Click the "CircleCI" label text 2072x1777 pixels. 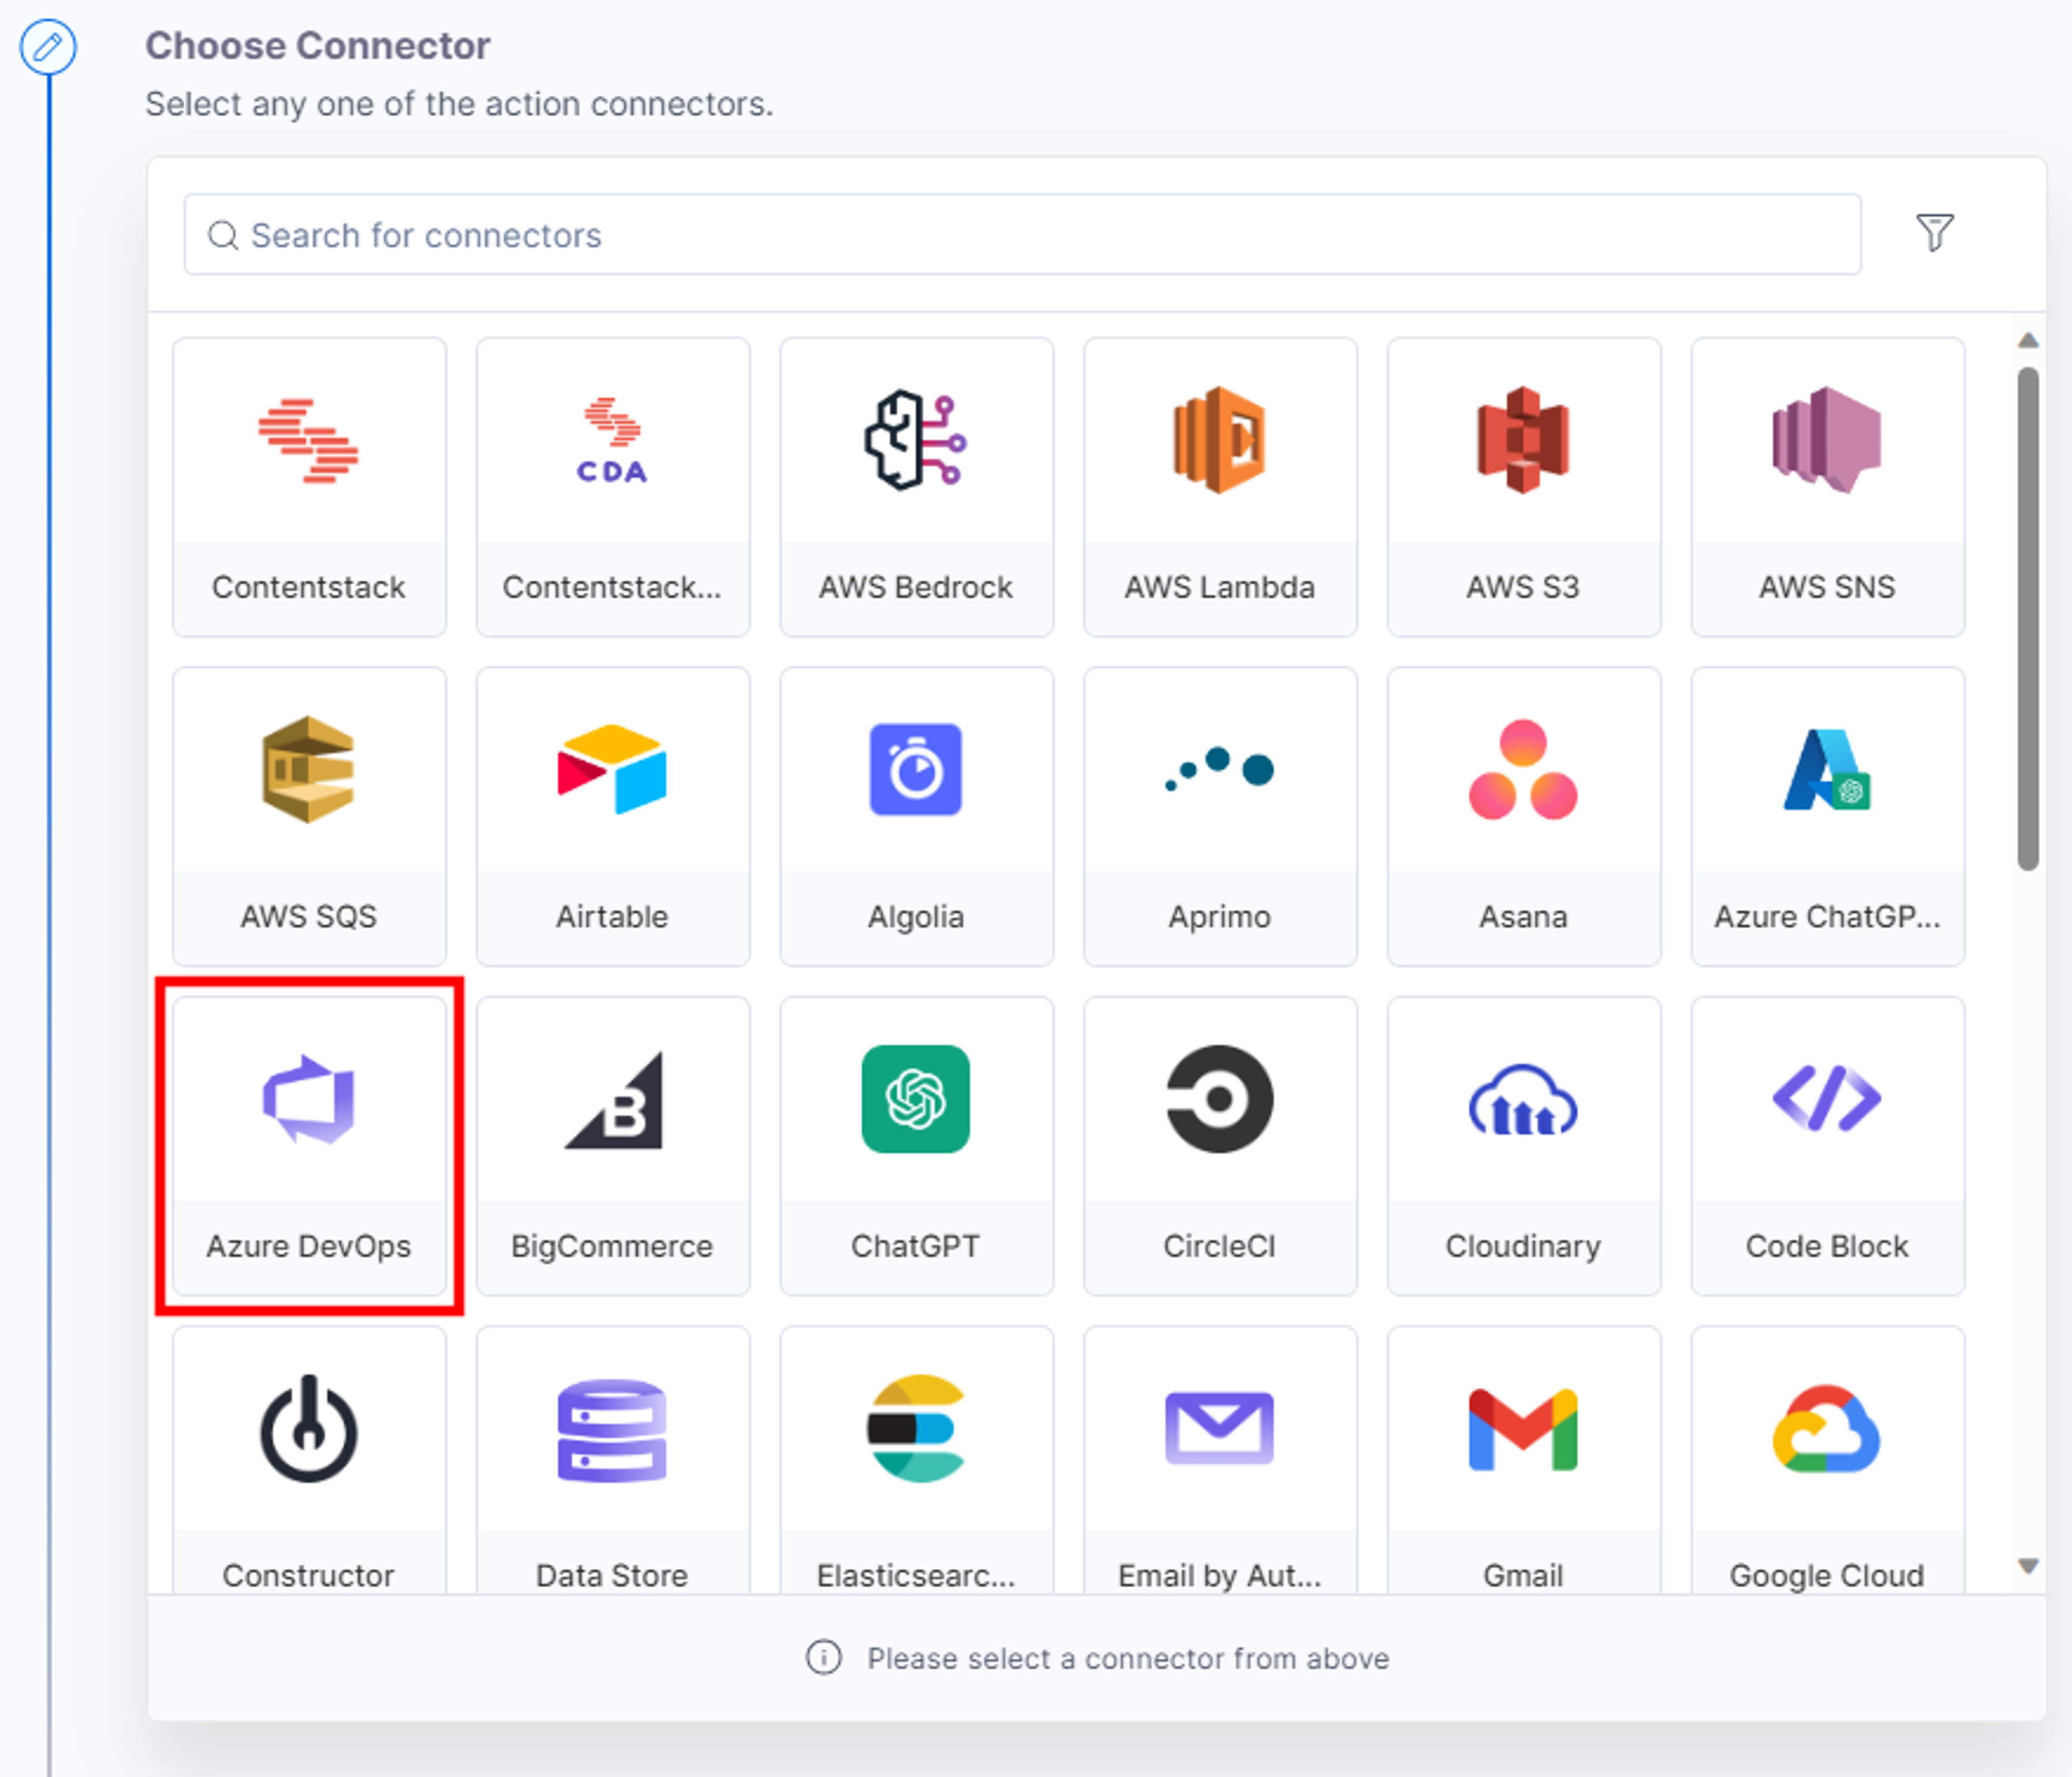point(1219,1246)
